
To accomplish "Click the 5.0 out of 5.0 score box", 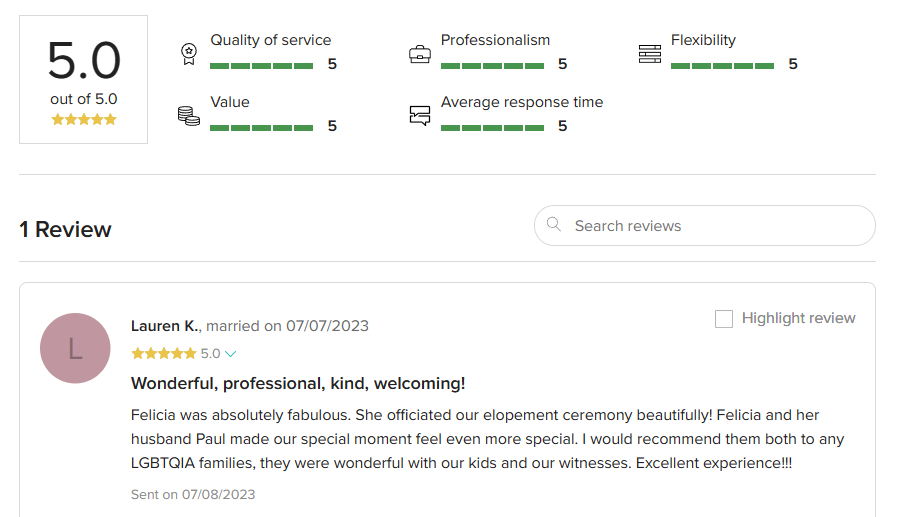I will click(x=84, y=79).
